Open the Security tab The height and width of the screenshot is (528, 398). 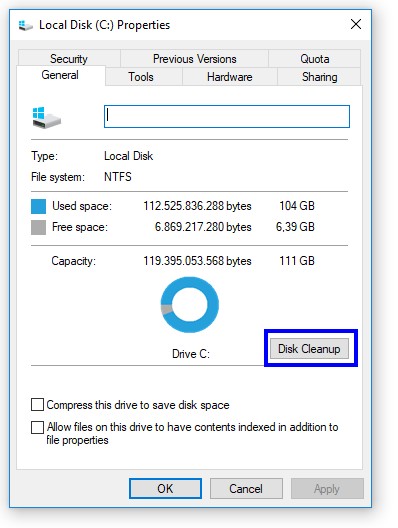pyautogui.click(x=69, y=59)
